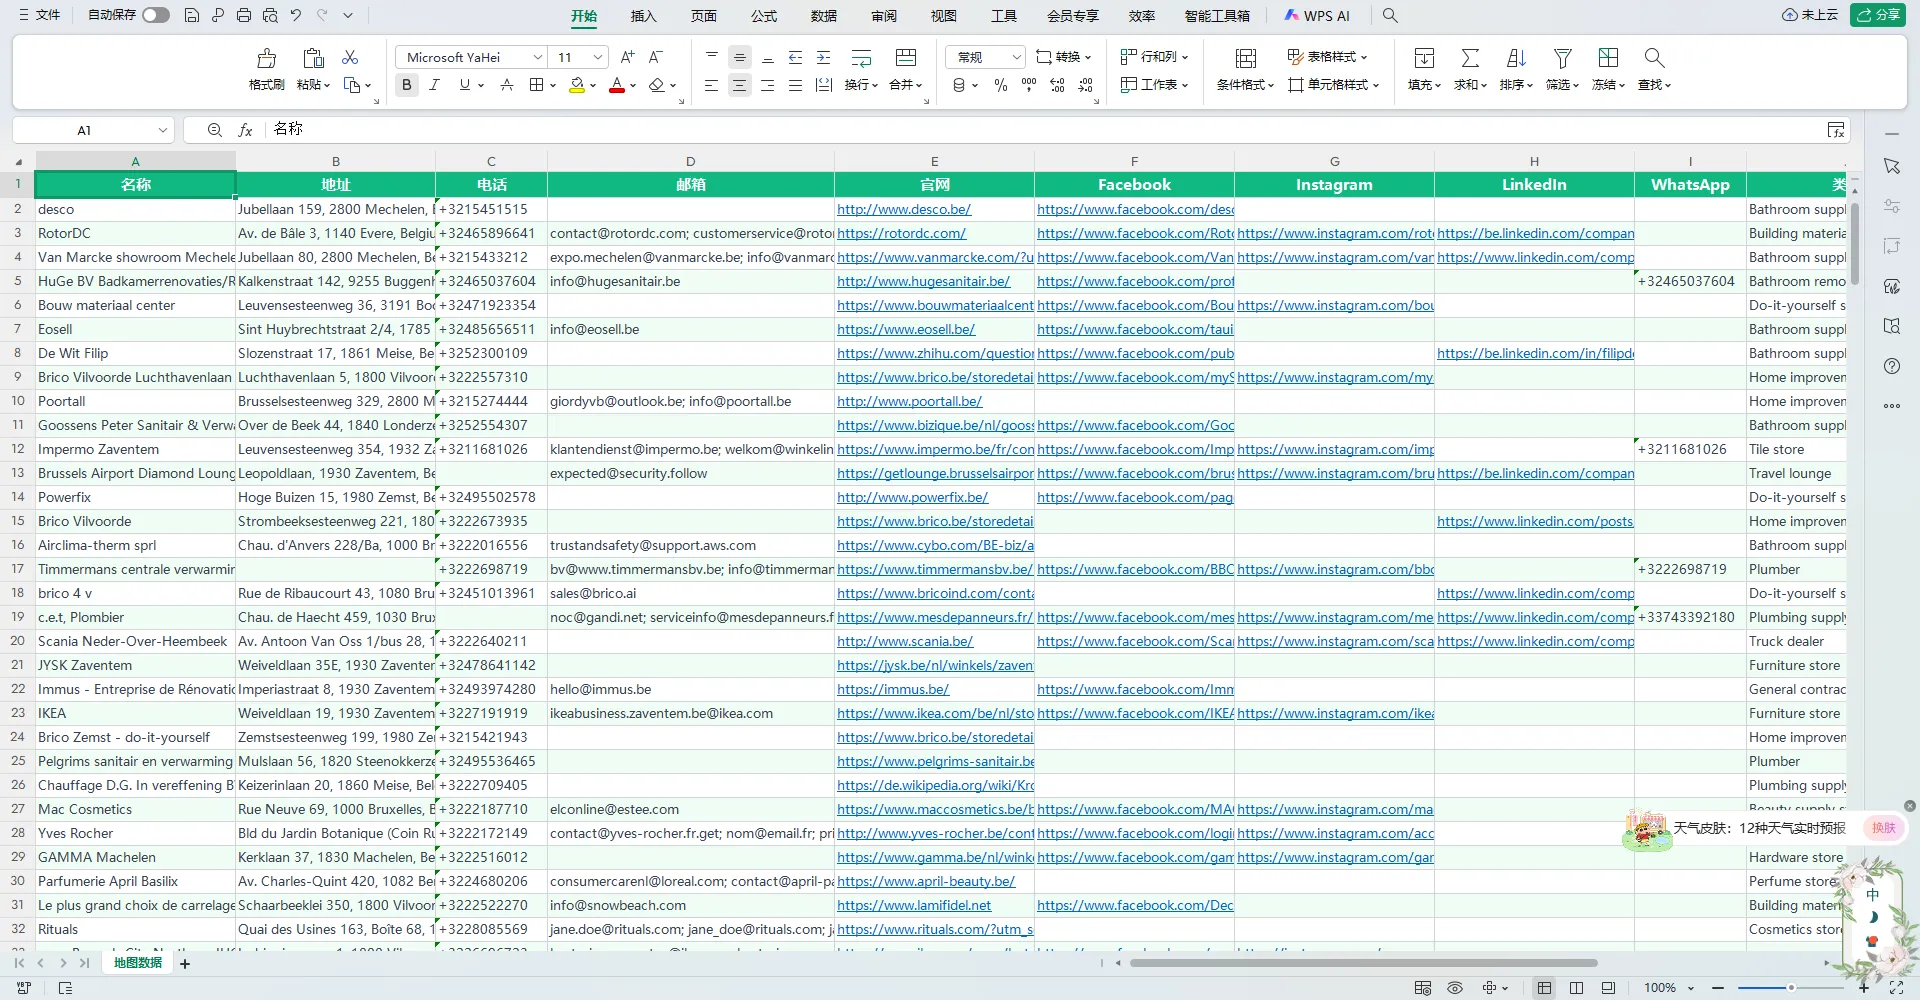Toggle the Auto Save (自动保存) switch
The image size is (1920, 1000).
155,15
